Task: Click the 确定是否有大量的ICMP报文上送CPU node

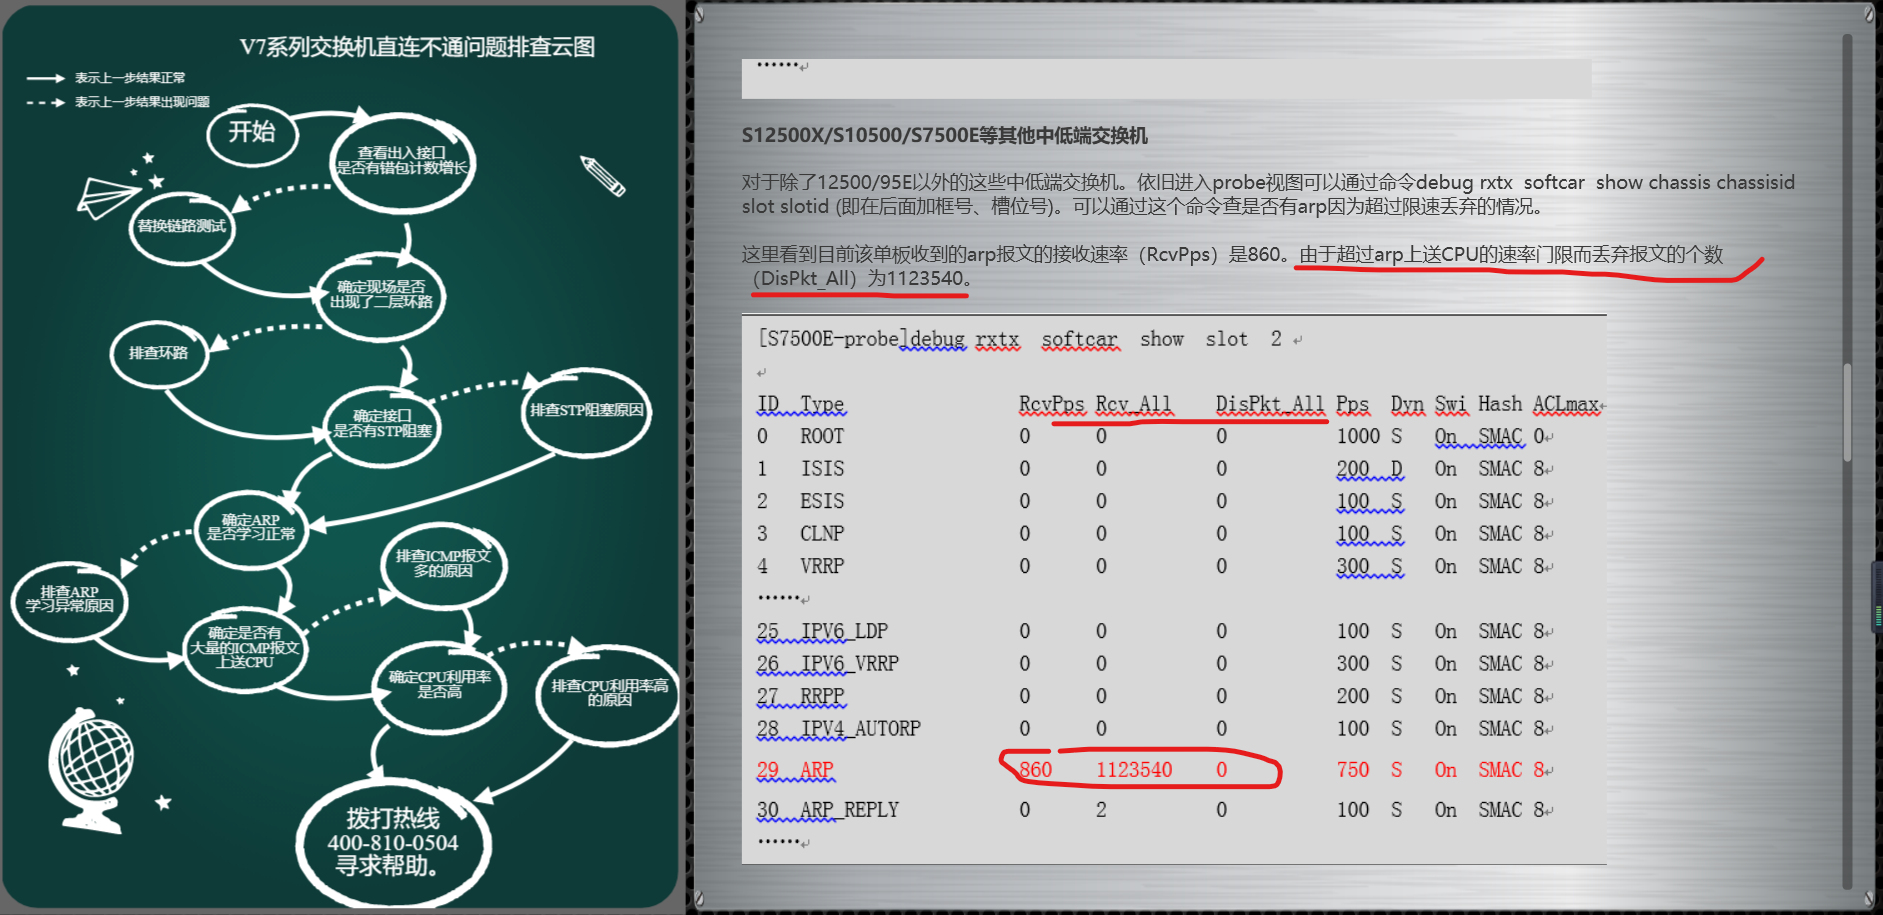Action: point(245,648)
